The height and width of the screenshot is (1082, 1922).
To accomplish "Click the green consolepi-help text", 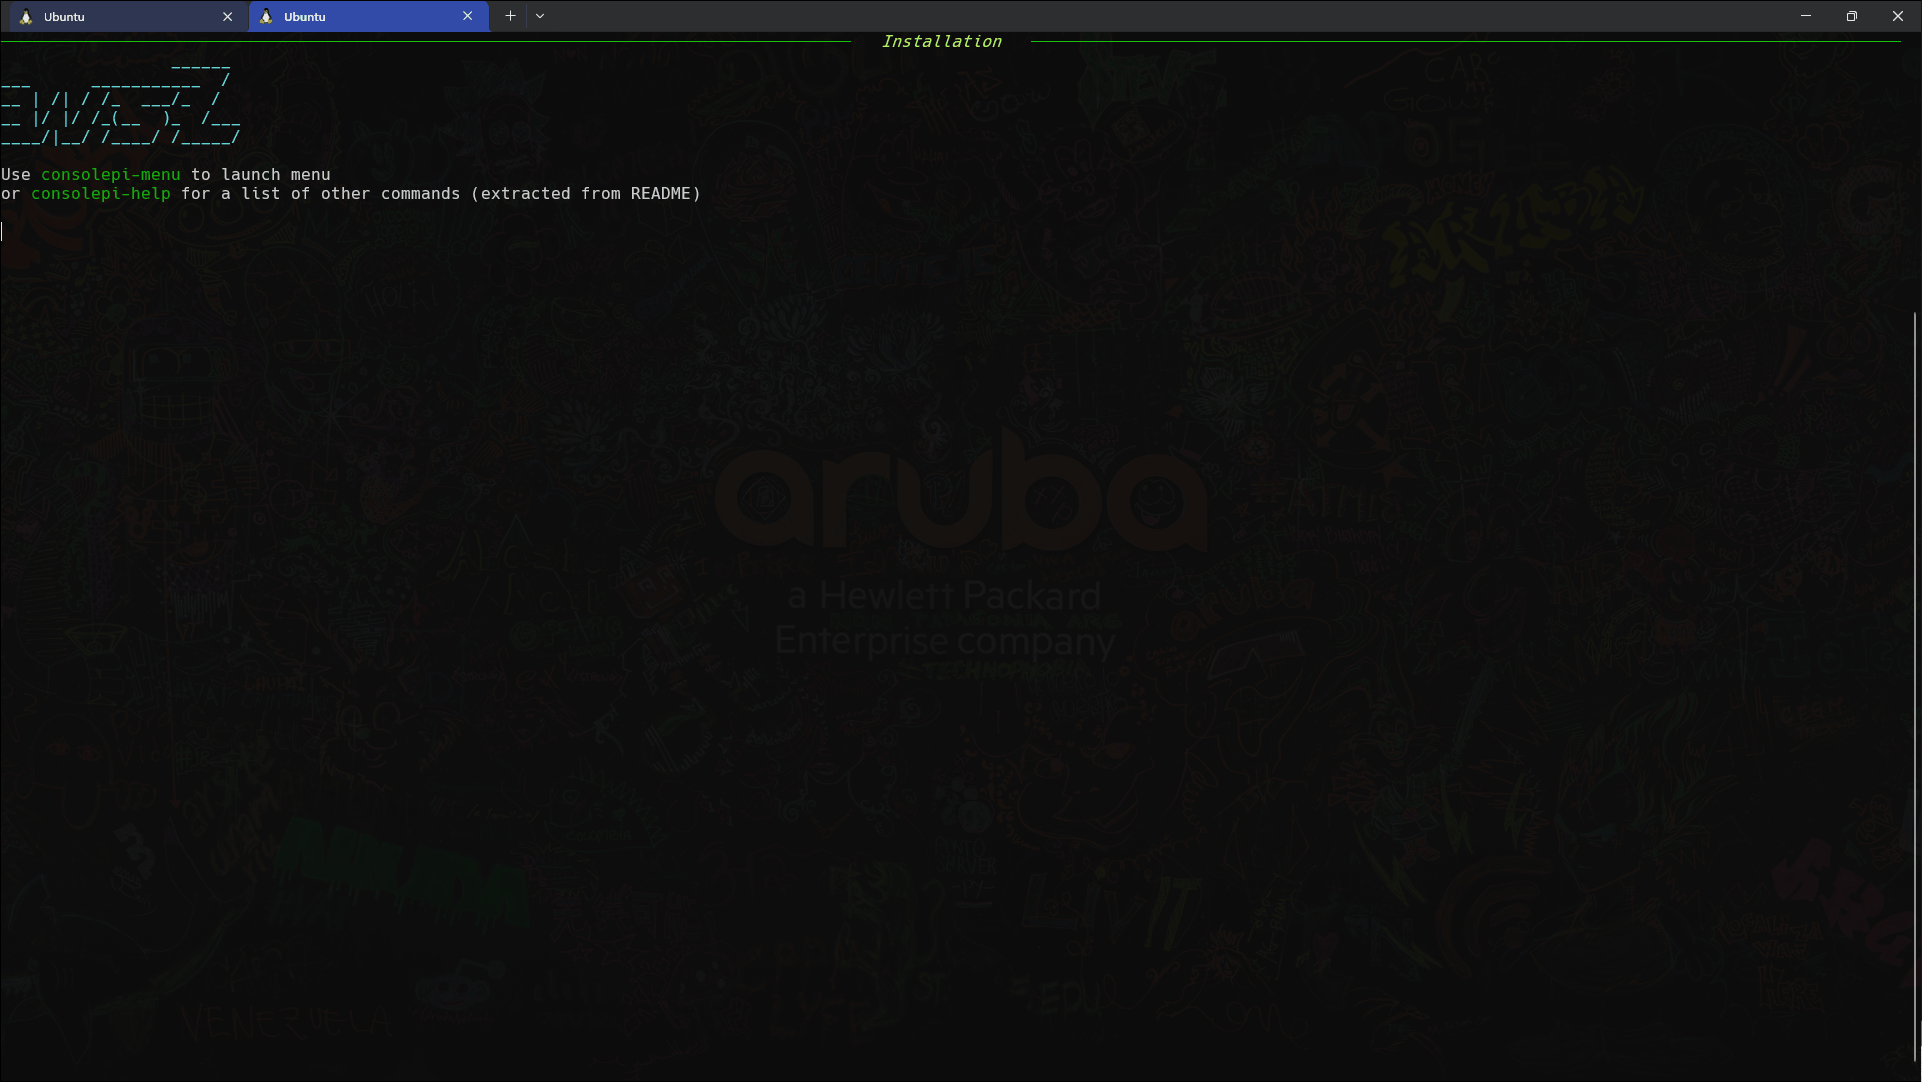I will pos(100,194).
